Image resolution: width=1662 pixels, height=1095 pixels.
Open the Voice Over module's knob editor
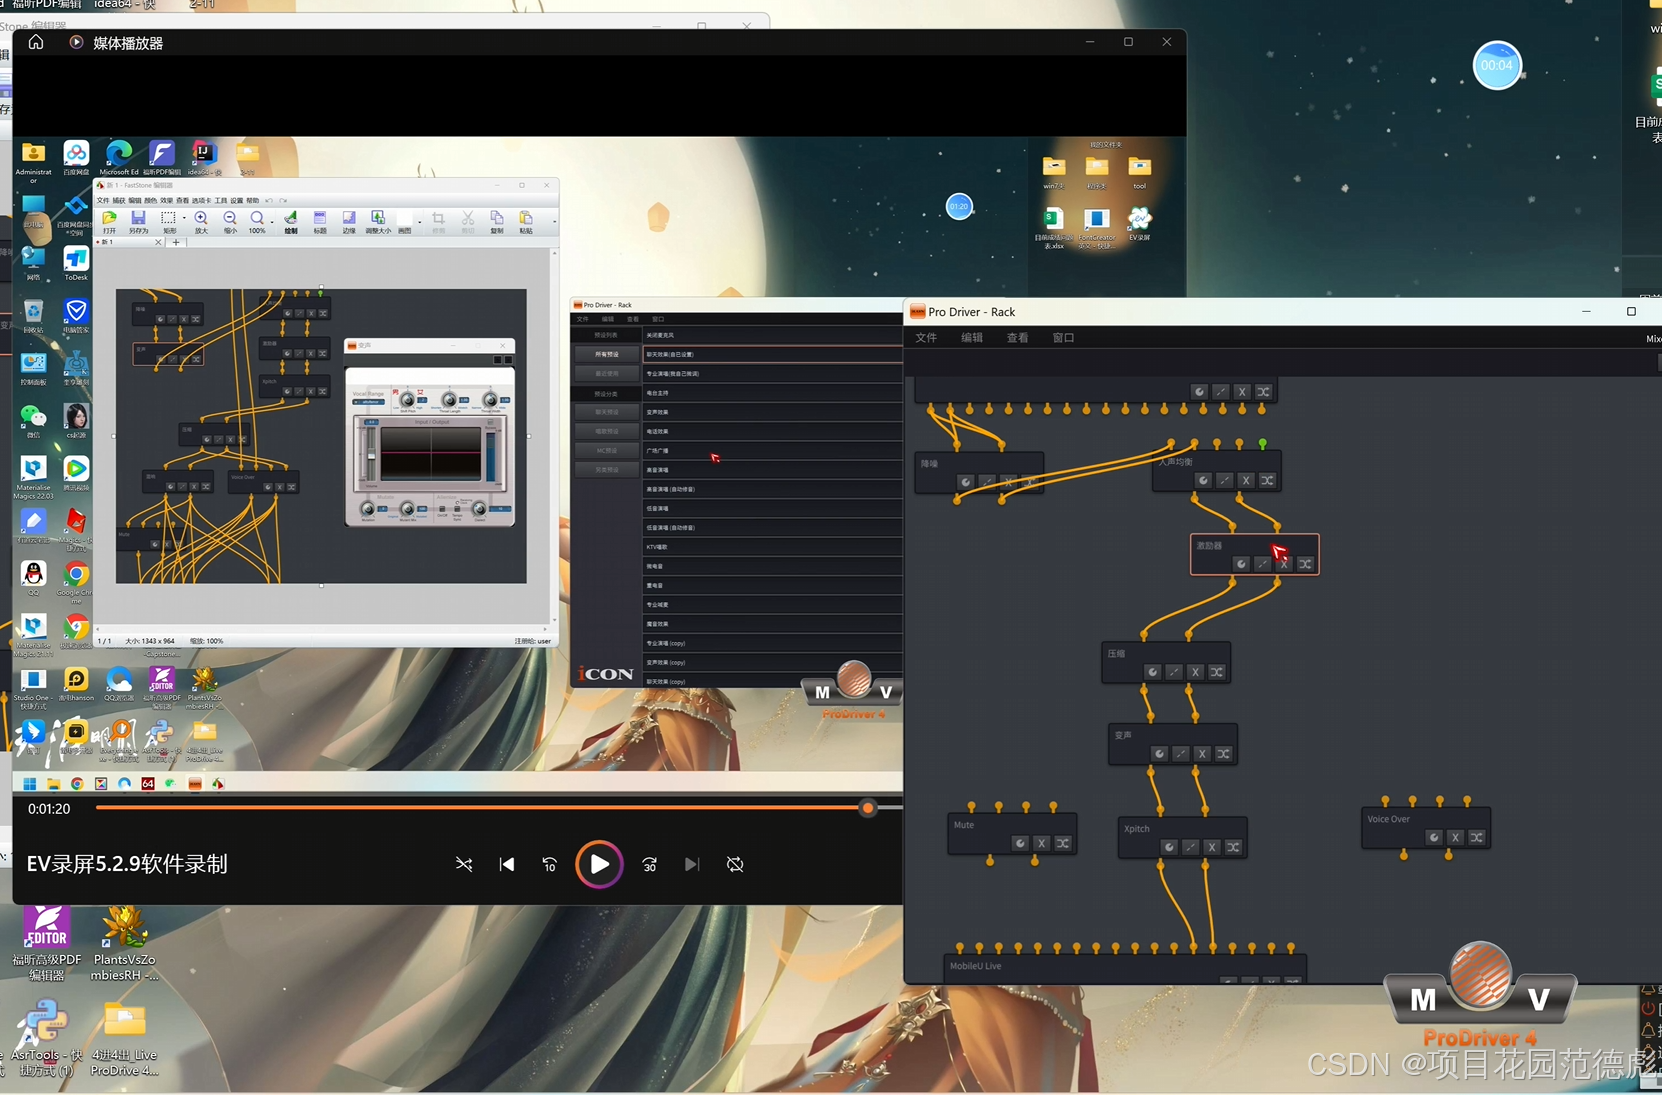click(1434, 837)
